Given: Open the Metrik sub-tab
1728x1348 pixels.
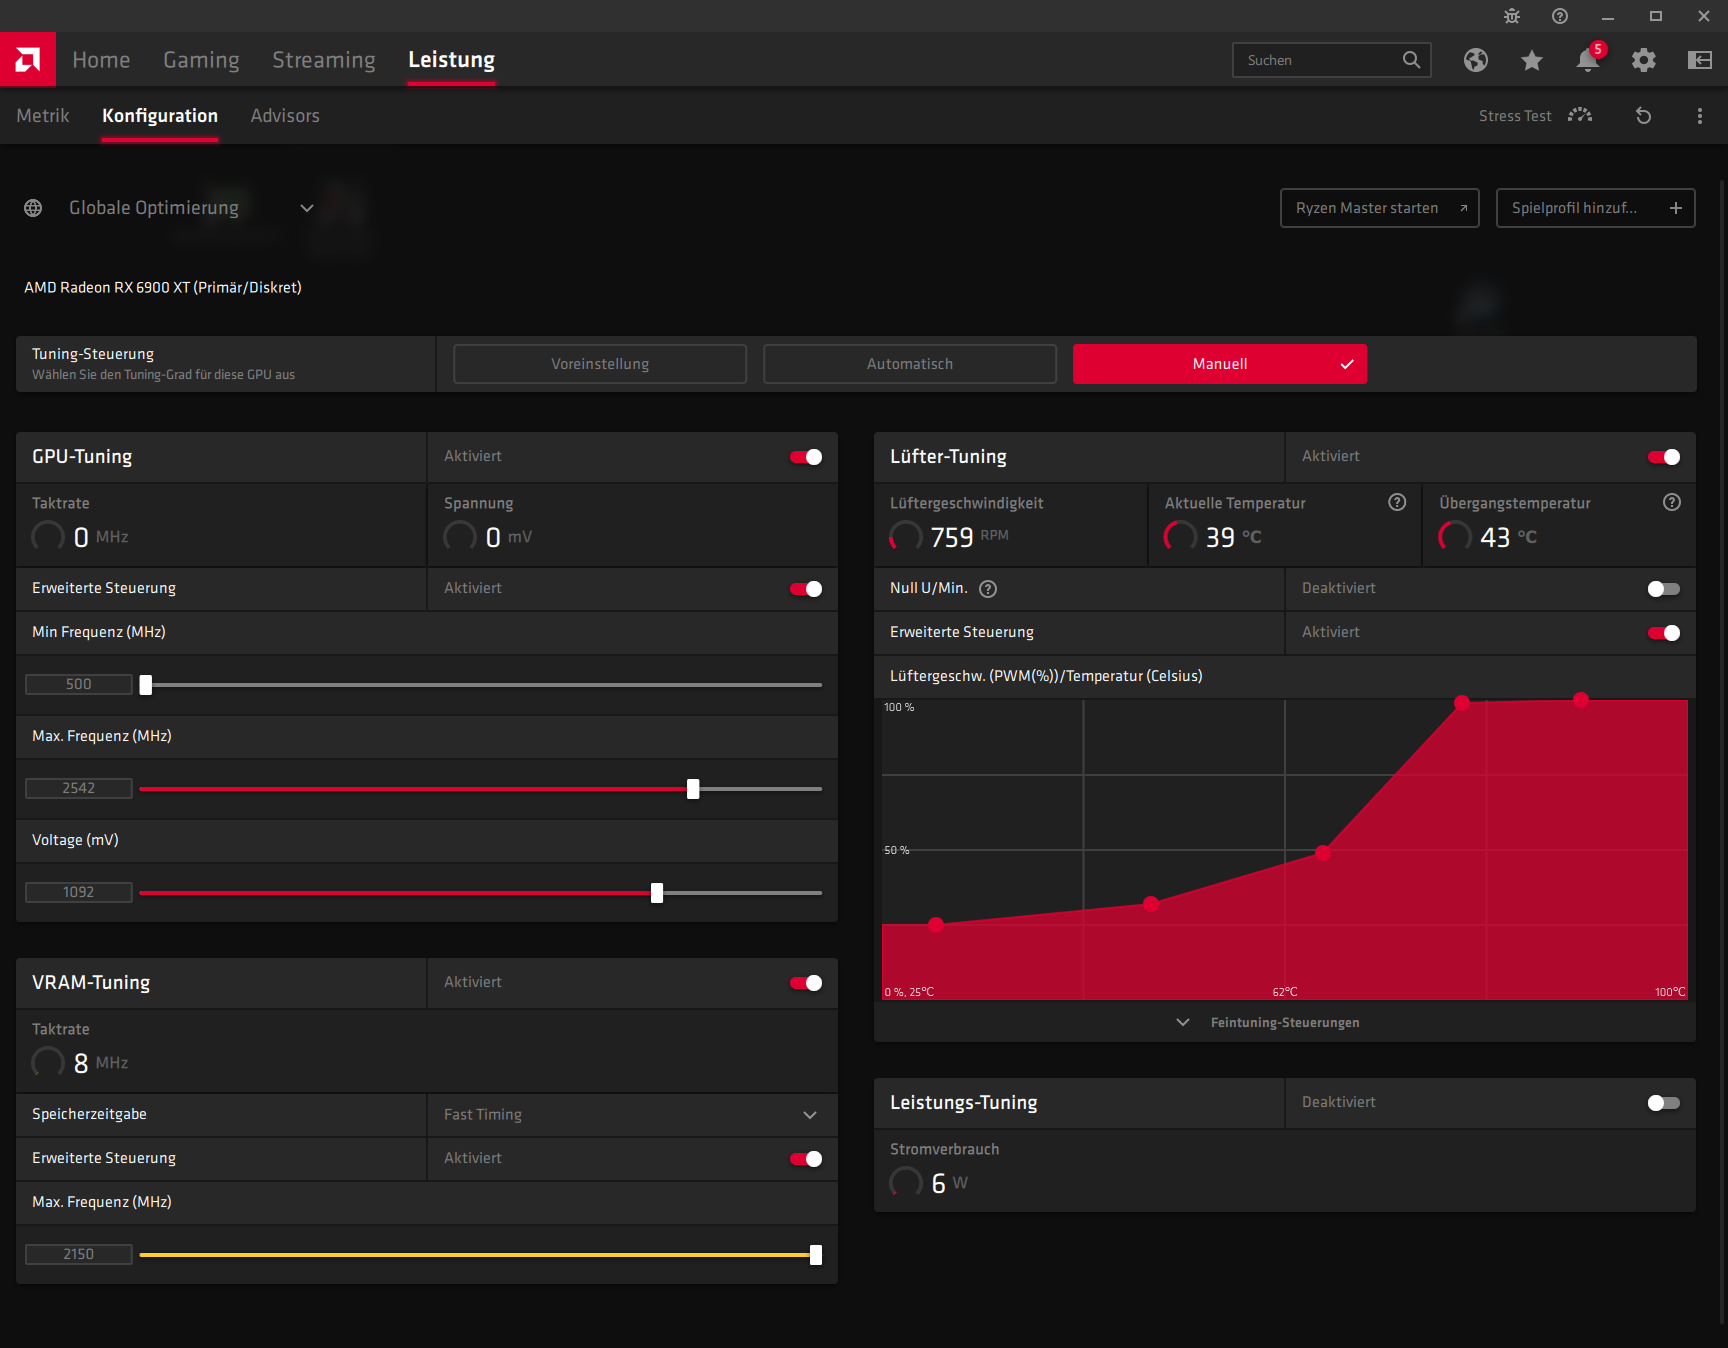Looking at the screenshot, I should coord(43,116).
